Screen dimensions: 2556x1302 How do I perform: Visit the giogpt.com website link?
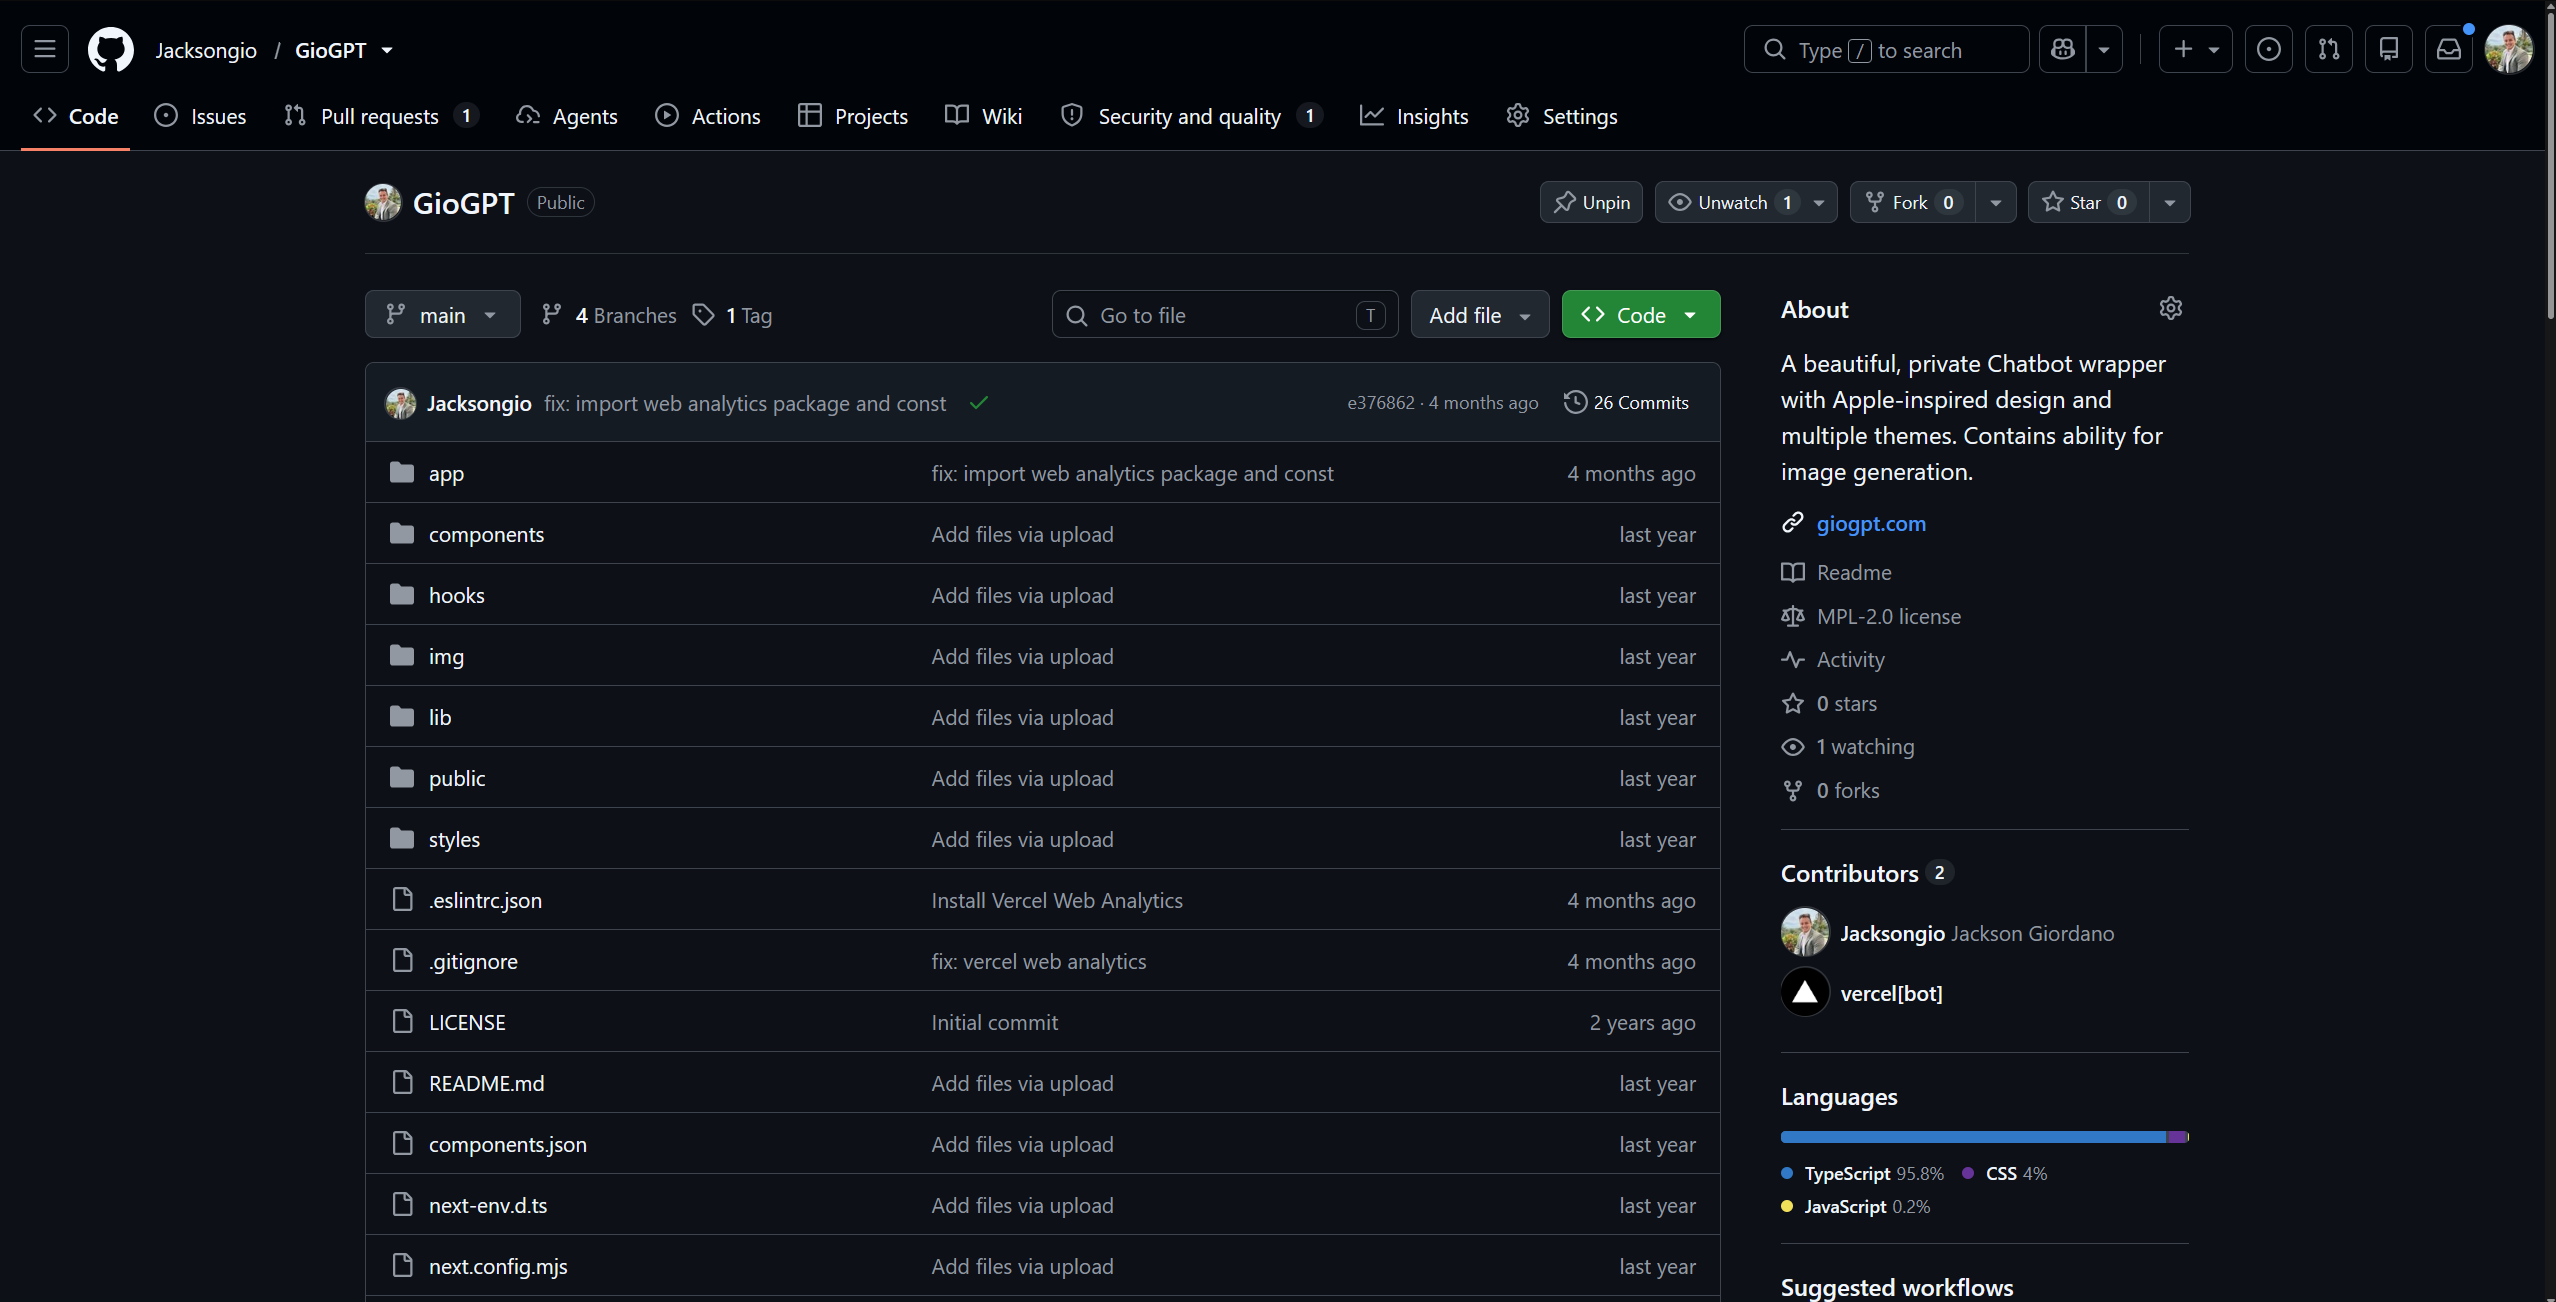click(x=1871, y=523)
